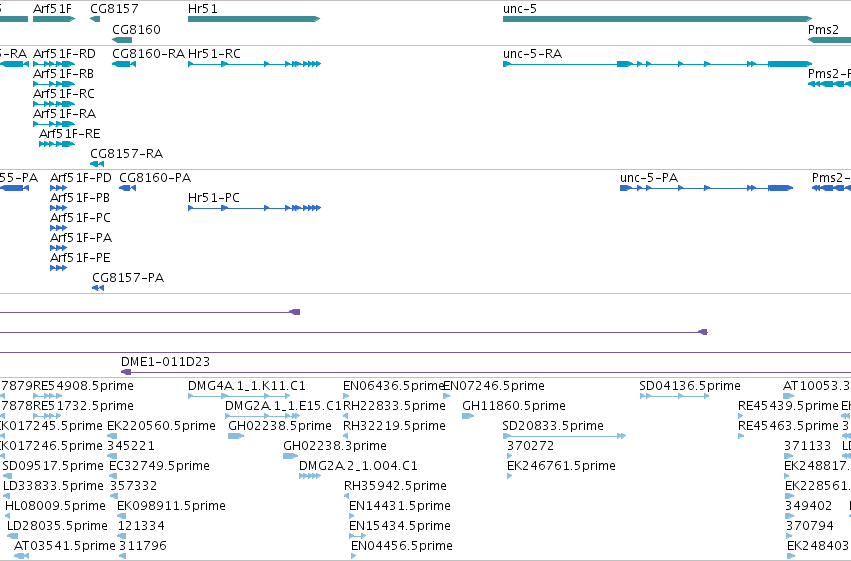Viewport: 851px width, 561px height.
Task: Select the unc-5-RA transcript label
Action: point(532,54)
